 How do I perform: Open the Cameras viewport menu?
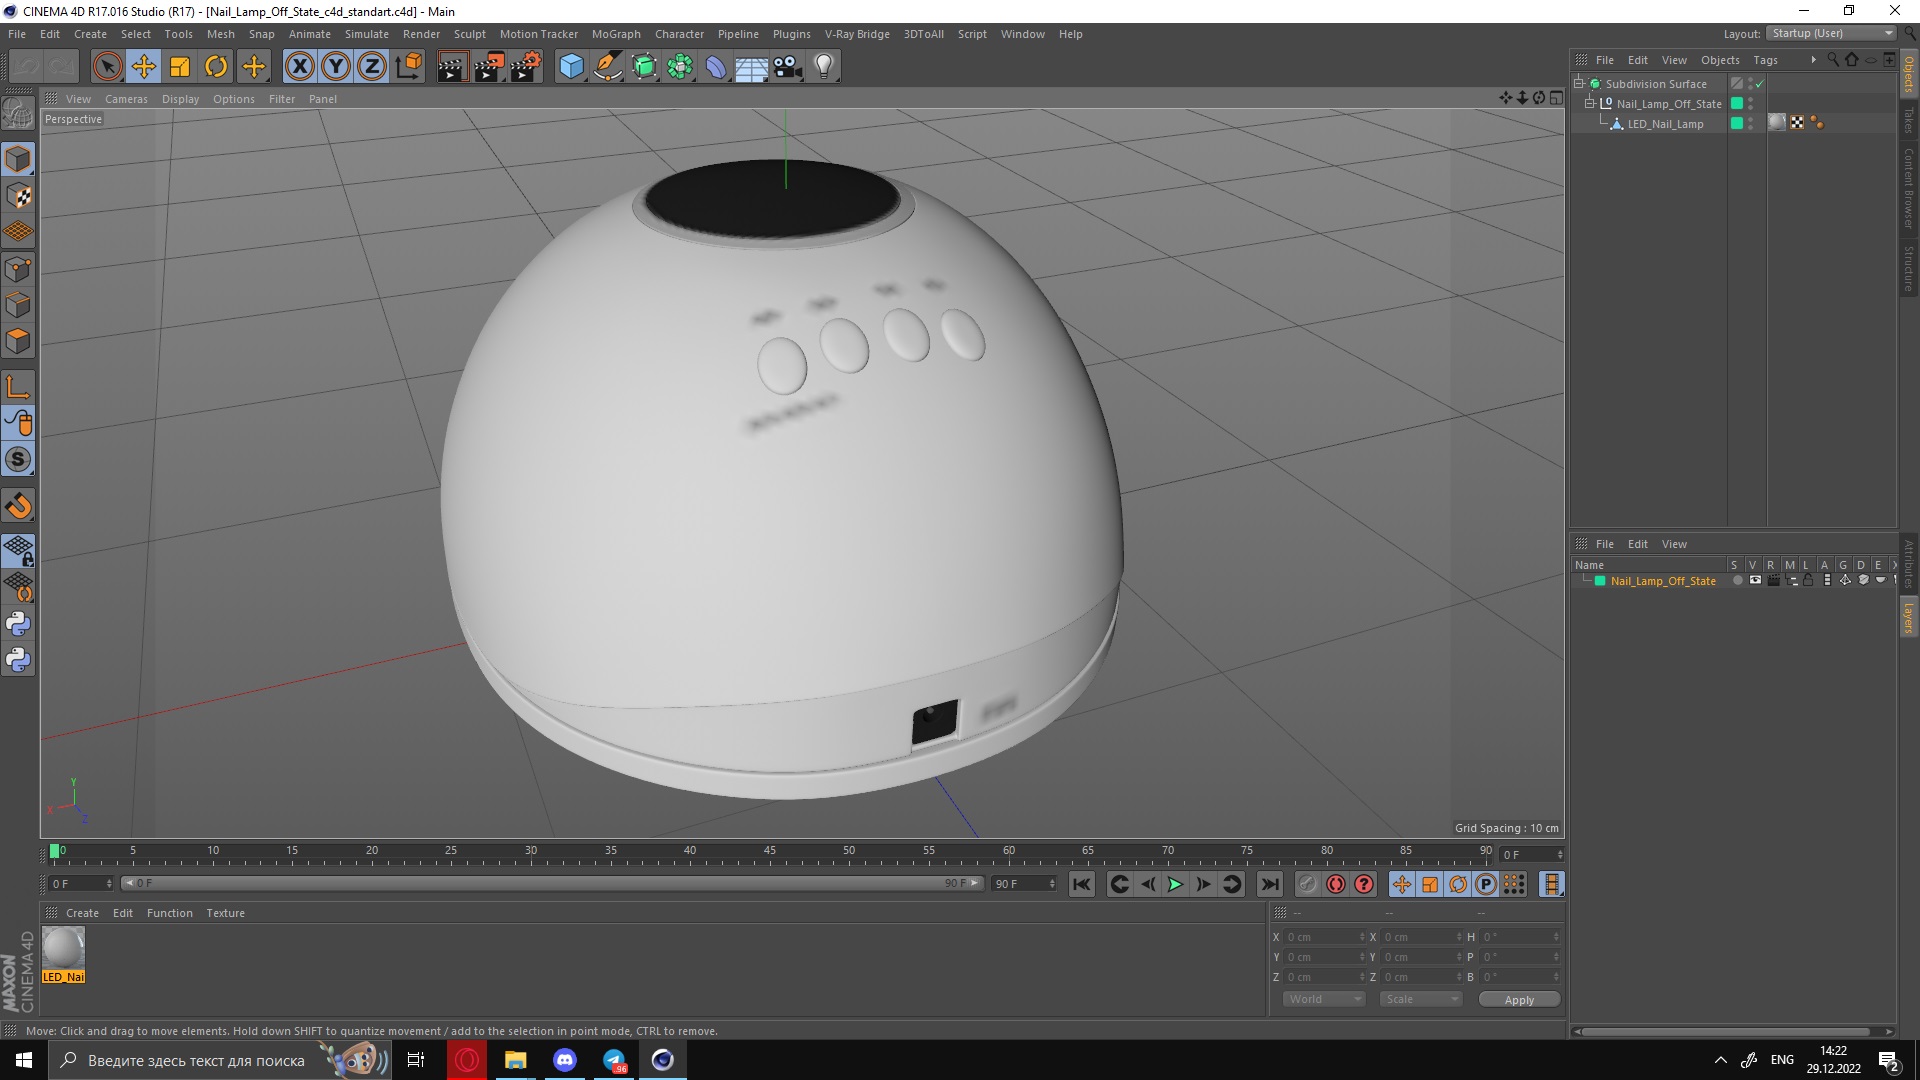tap(126, 99)
